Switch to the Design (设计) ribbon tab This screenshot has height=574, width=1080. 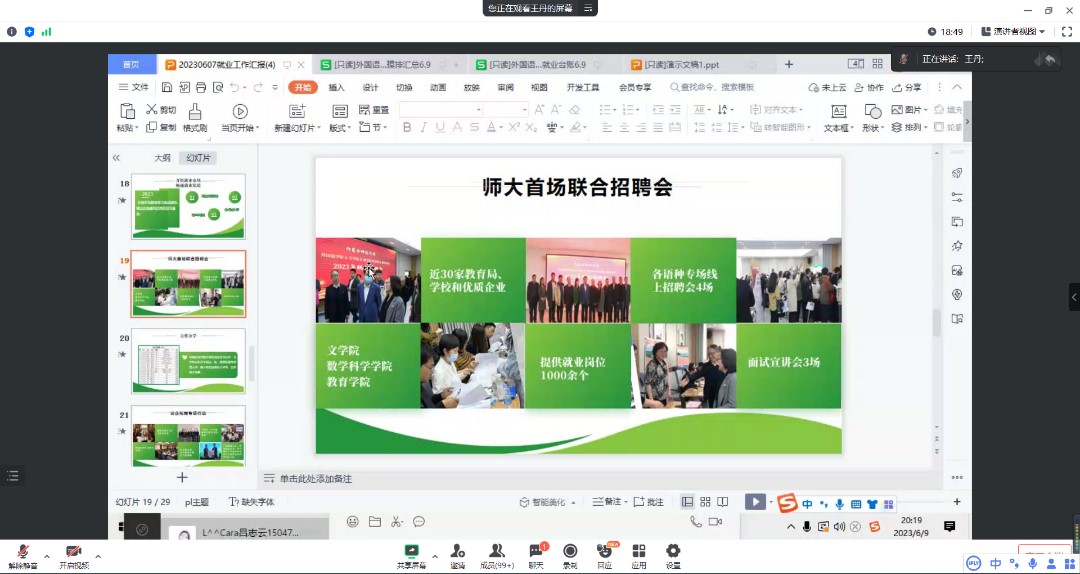pos(371,88)
